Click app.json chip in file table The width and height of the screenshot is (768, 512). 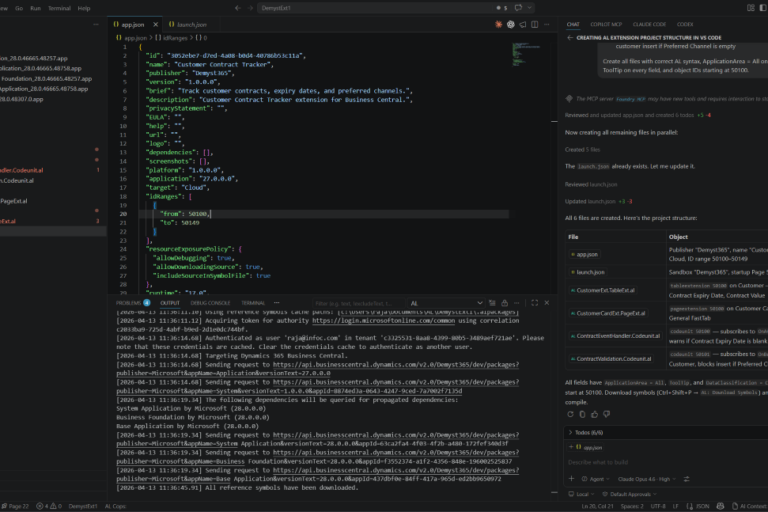584,254
